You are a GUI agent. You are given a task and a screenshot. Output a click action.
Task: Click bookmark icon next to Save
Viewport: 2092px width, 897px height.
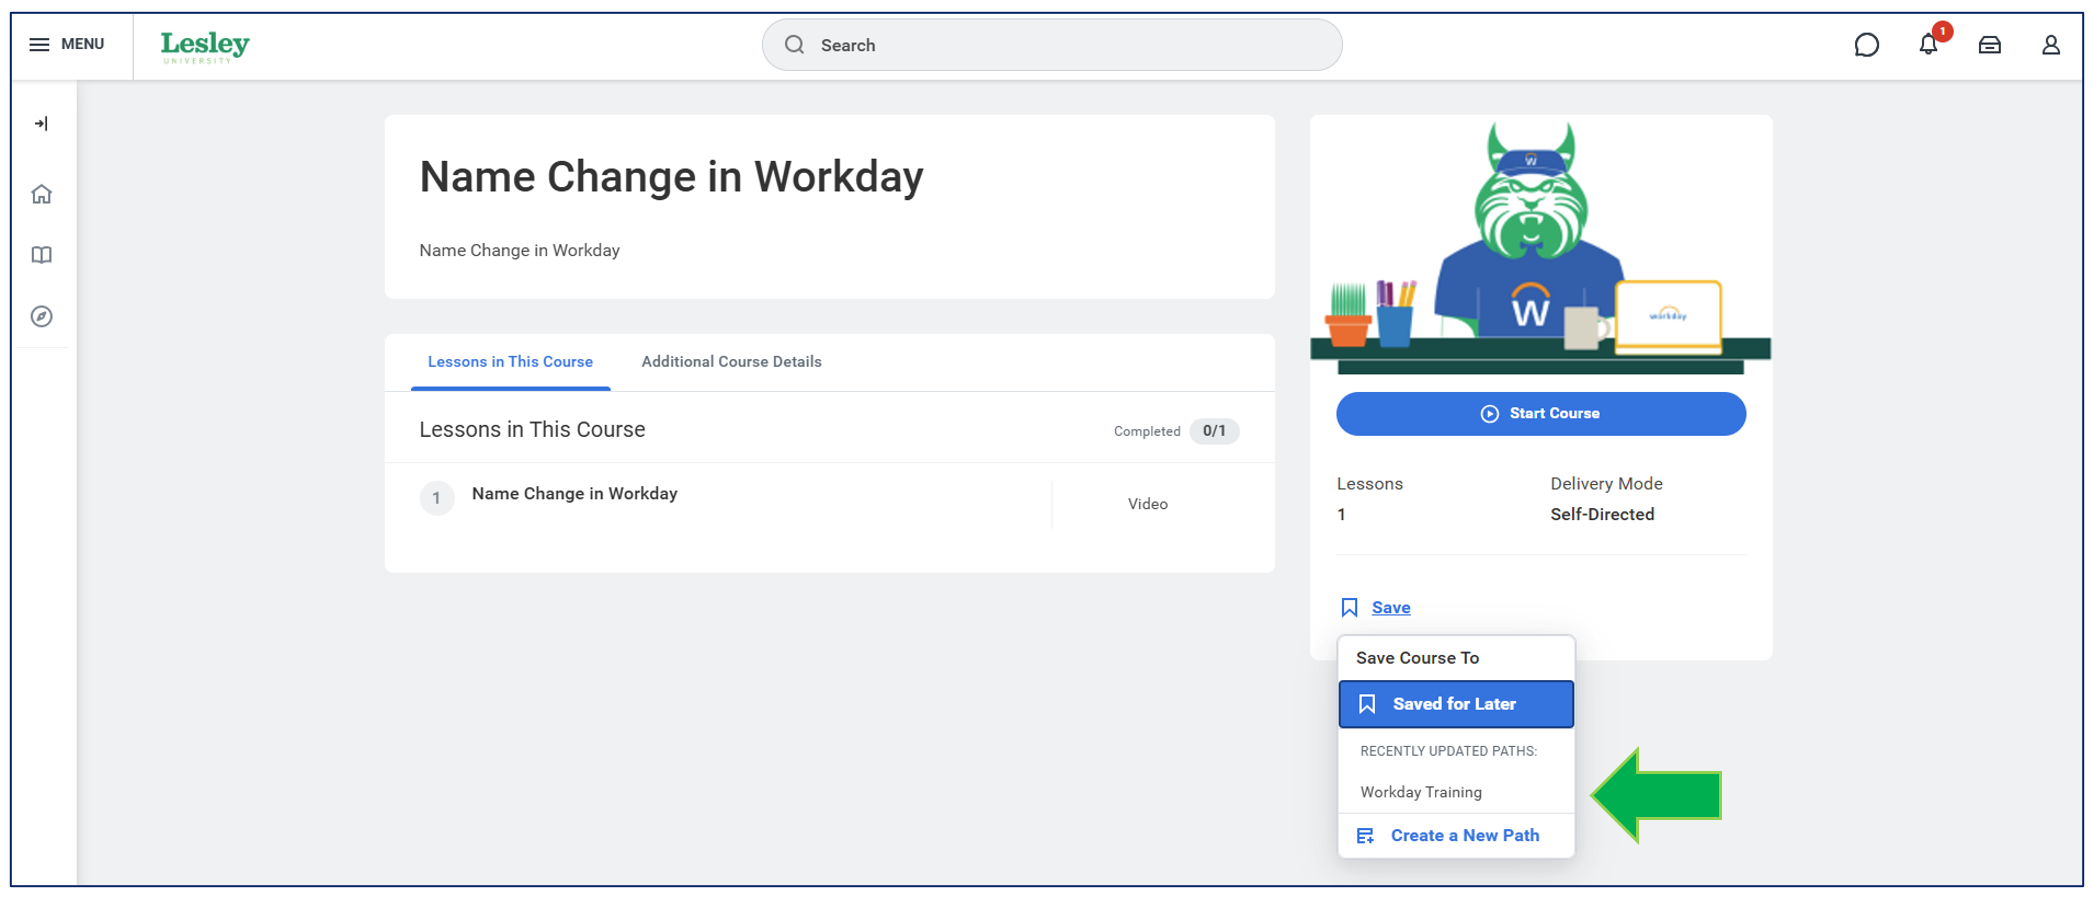(x=1349, y=608)
